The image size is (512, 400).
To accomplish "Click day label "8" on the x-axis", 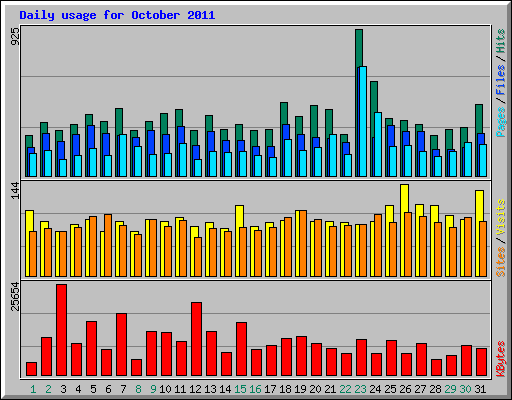I will tap(138, 389).
